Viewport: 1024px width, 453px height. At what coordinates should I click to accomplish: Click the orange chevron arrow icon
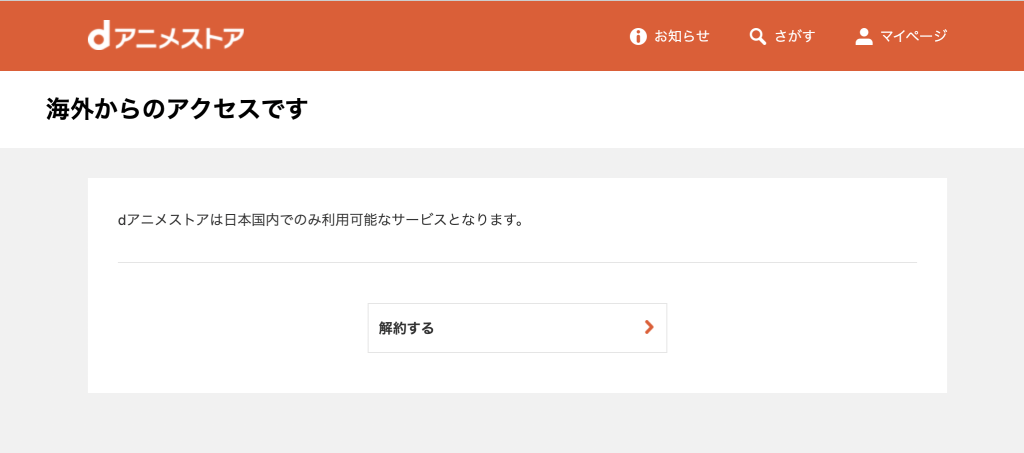point(649,327)
